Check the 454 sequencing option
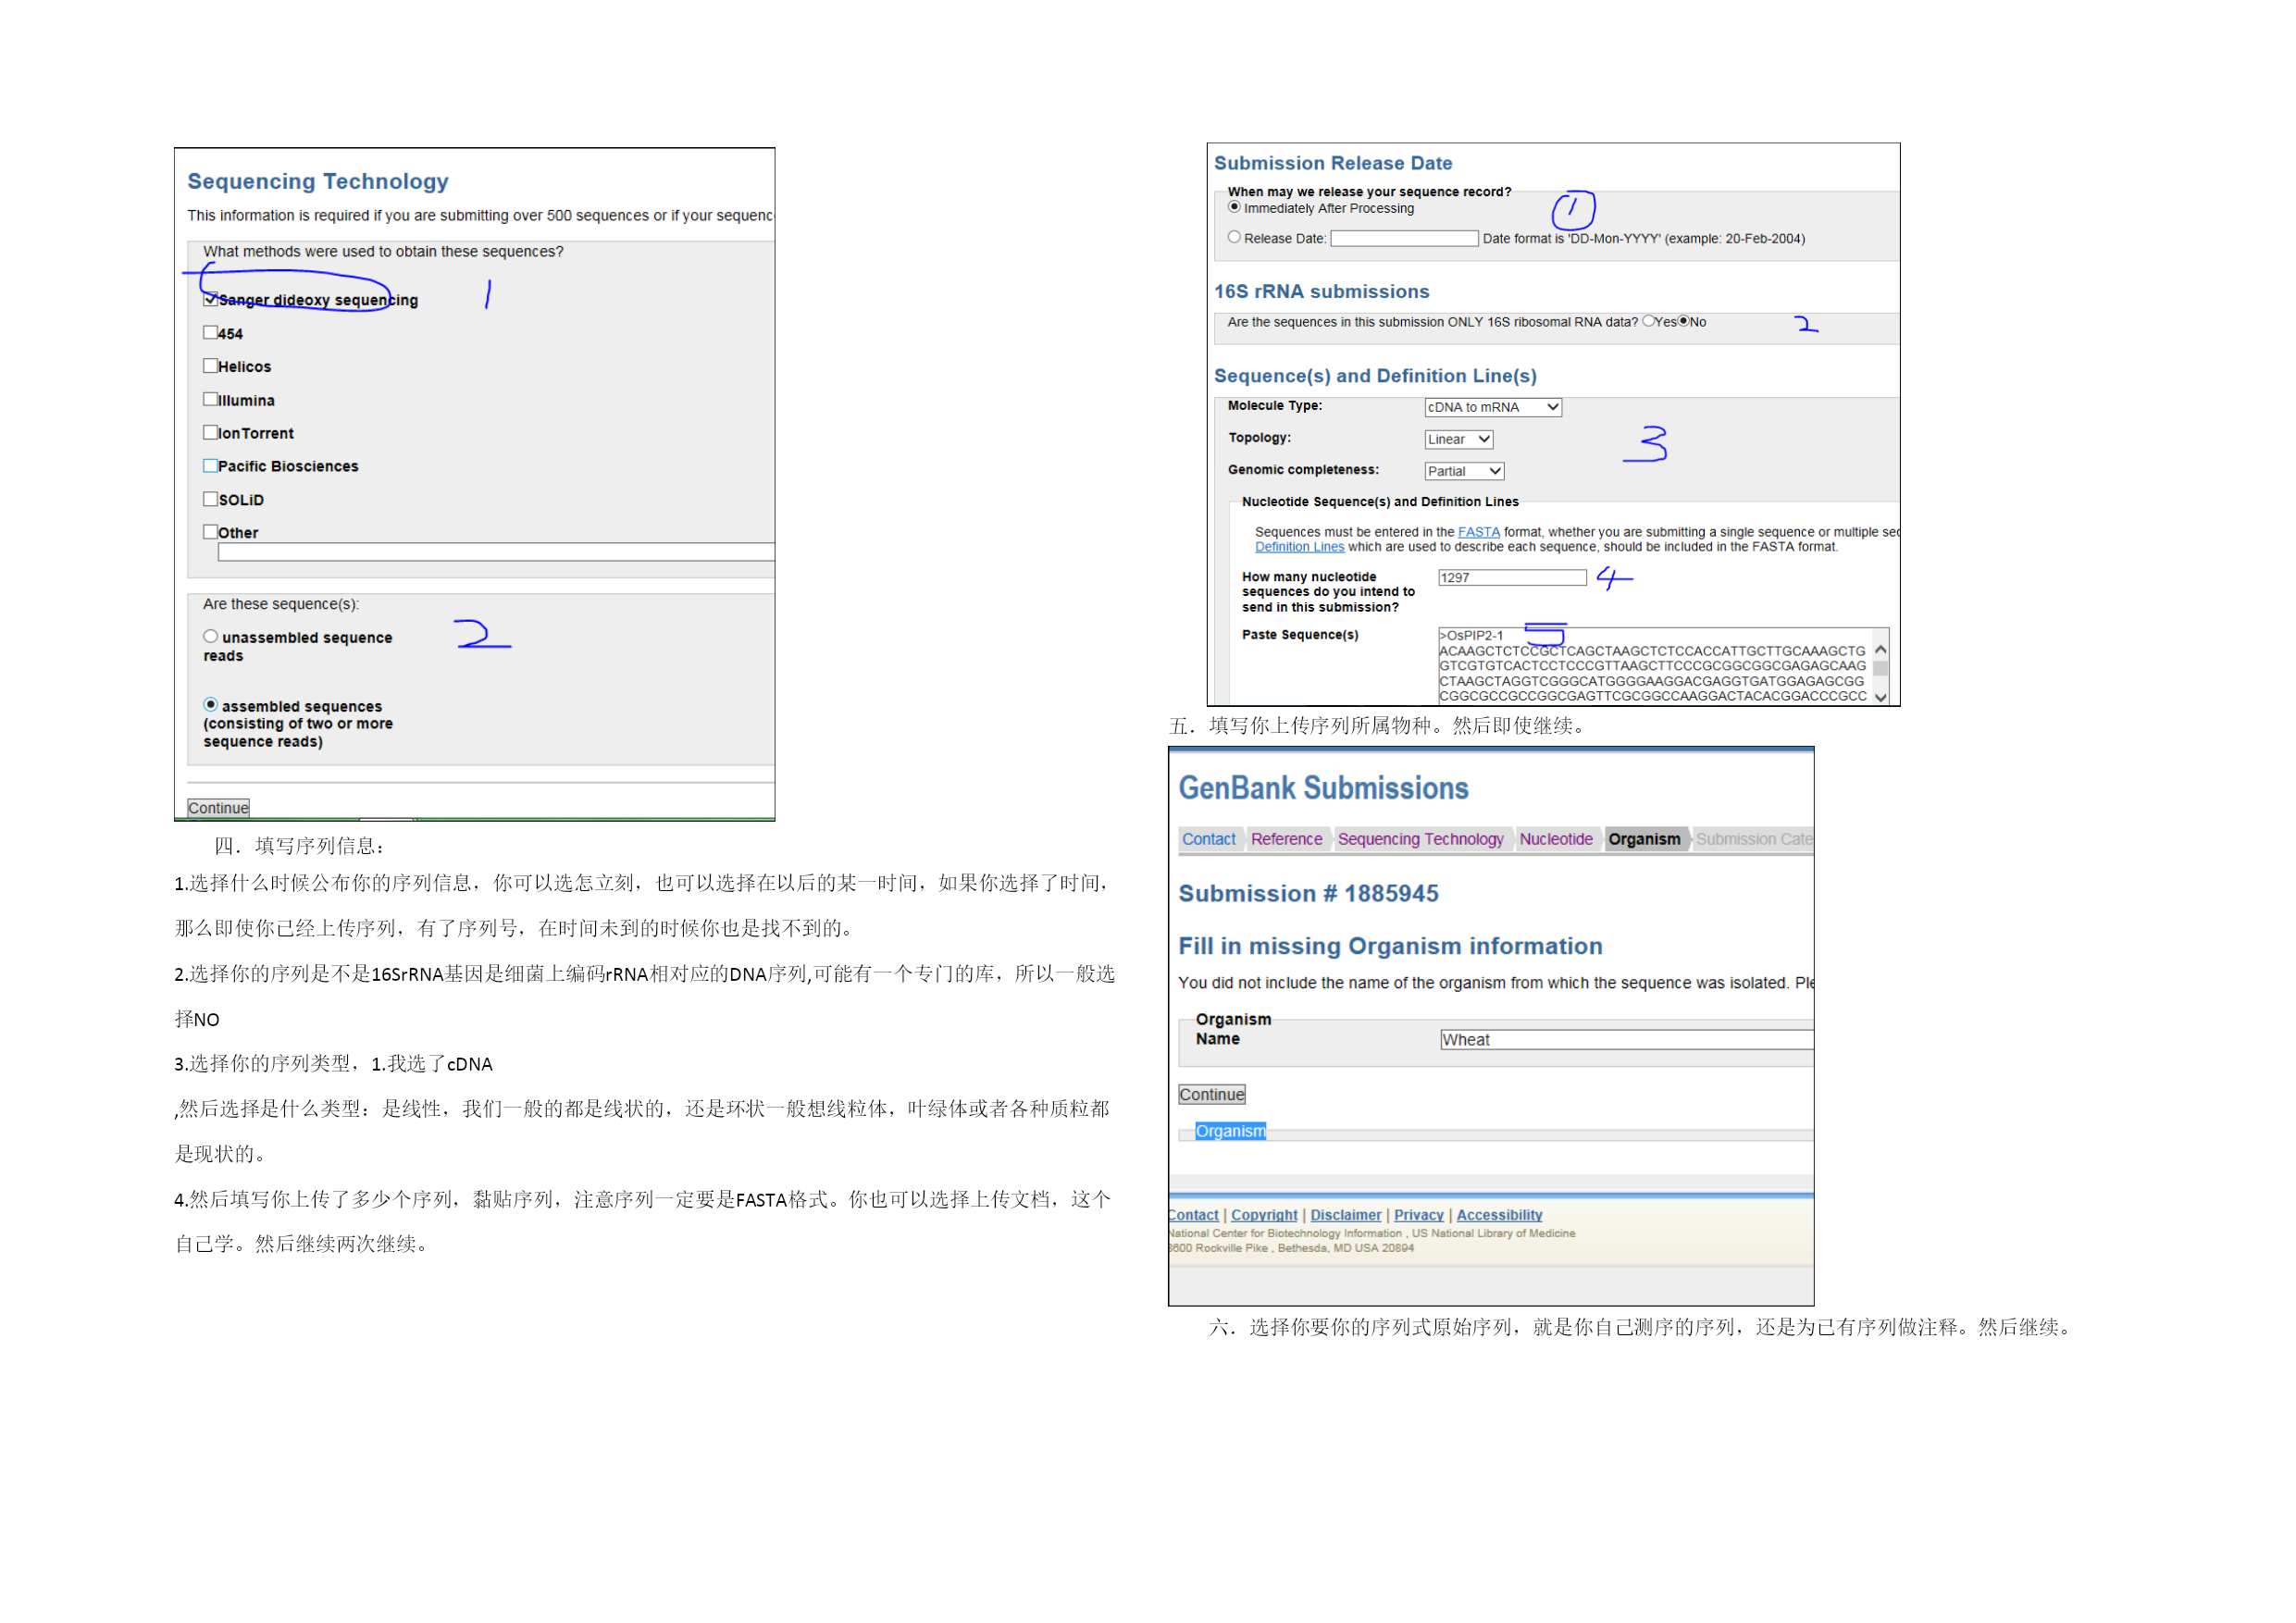Viewport: 2296px width, 1623px height. click(x=210, y=333)
